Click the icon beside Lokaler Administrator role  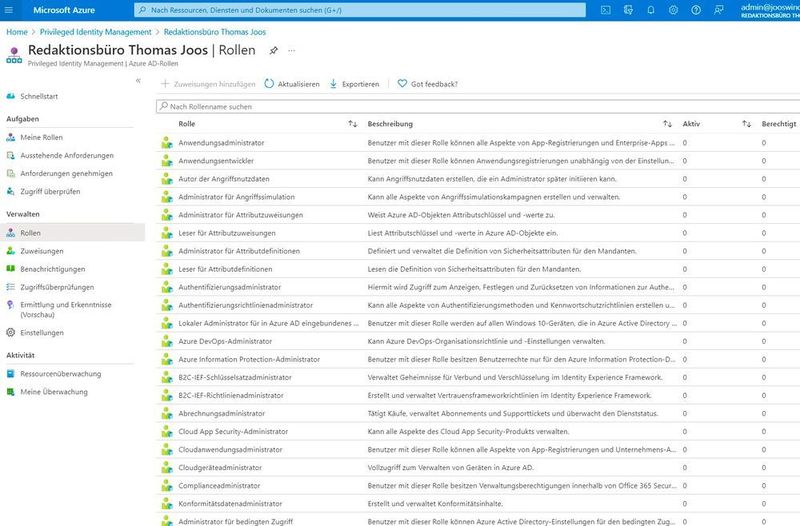167,323
